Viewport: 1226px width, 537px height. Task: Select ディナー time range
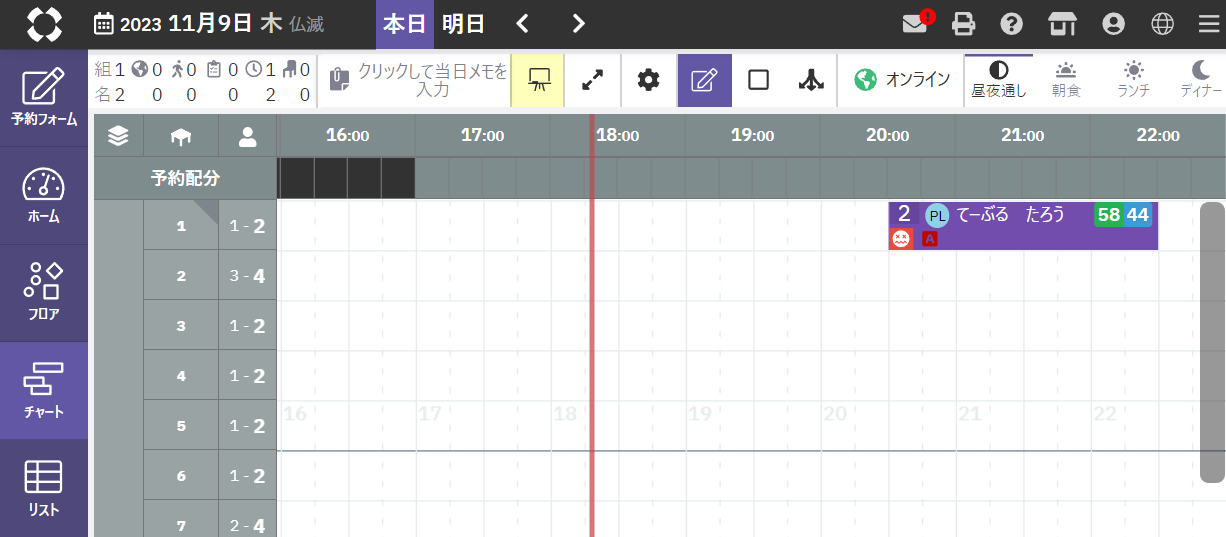(1200, 81)
